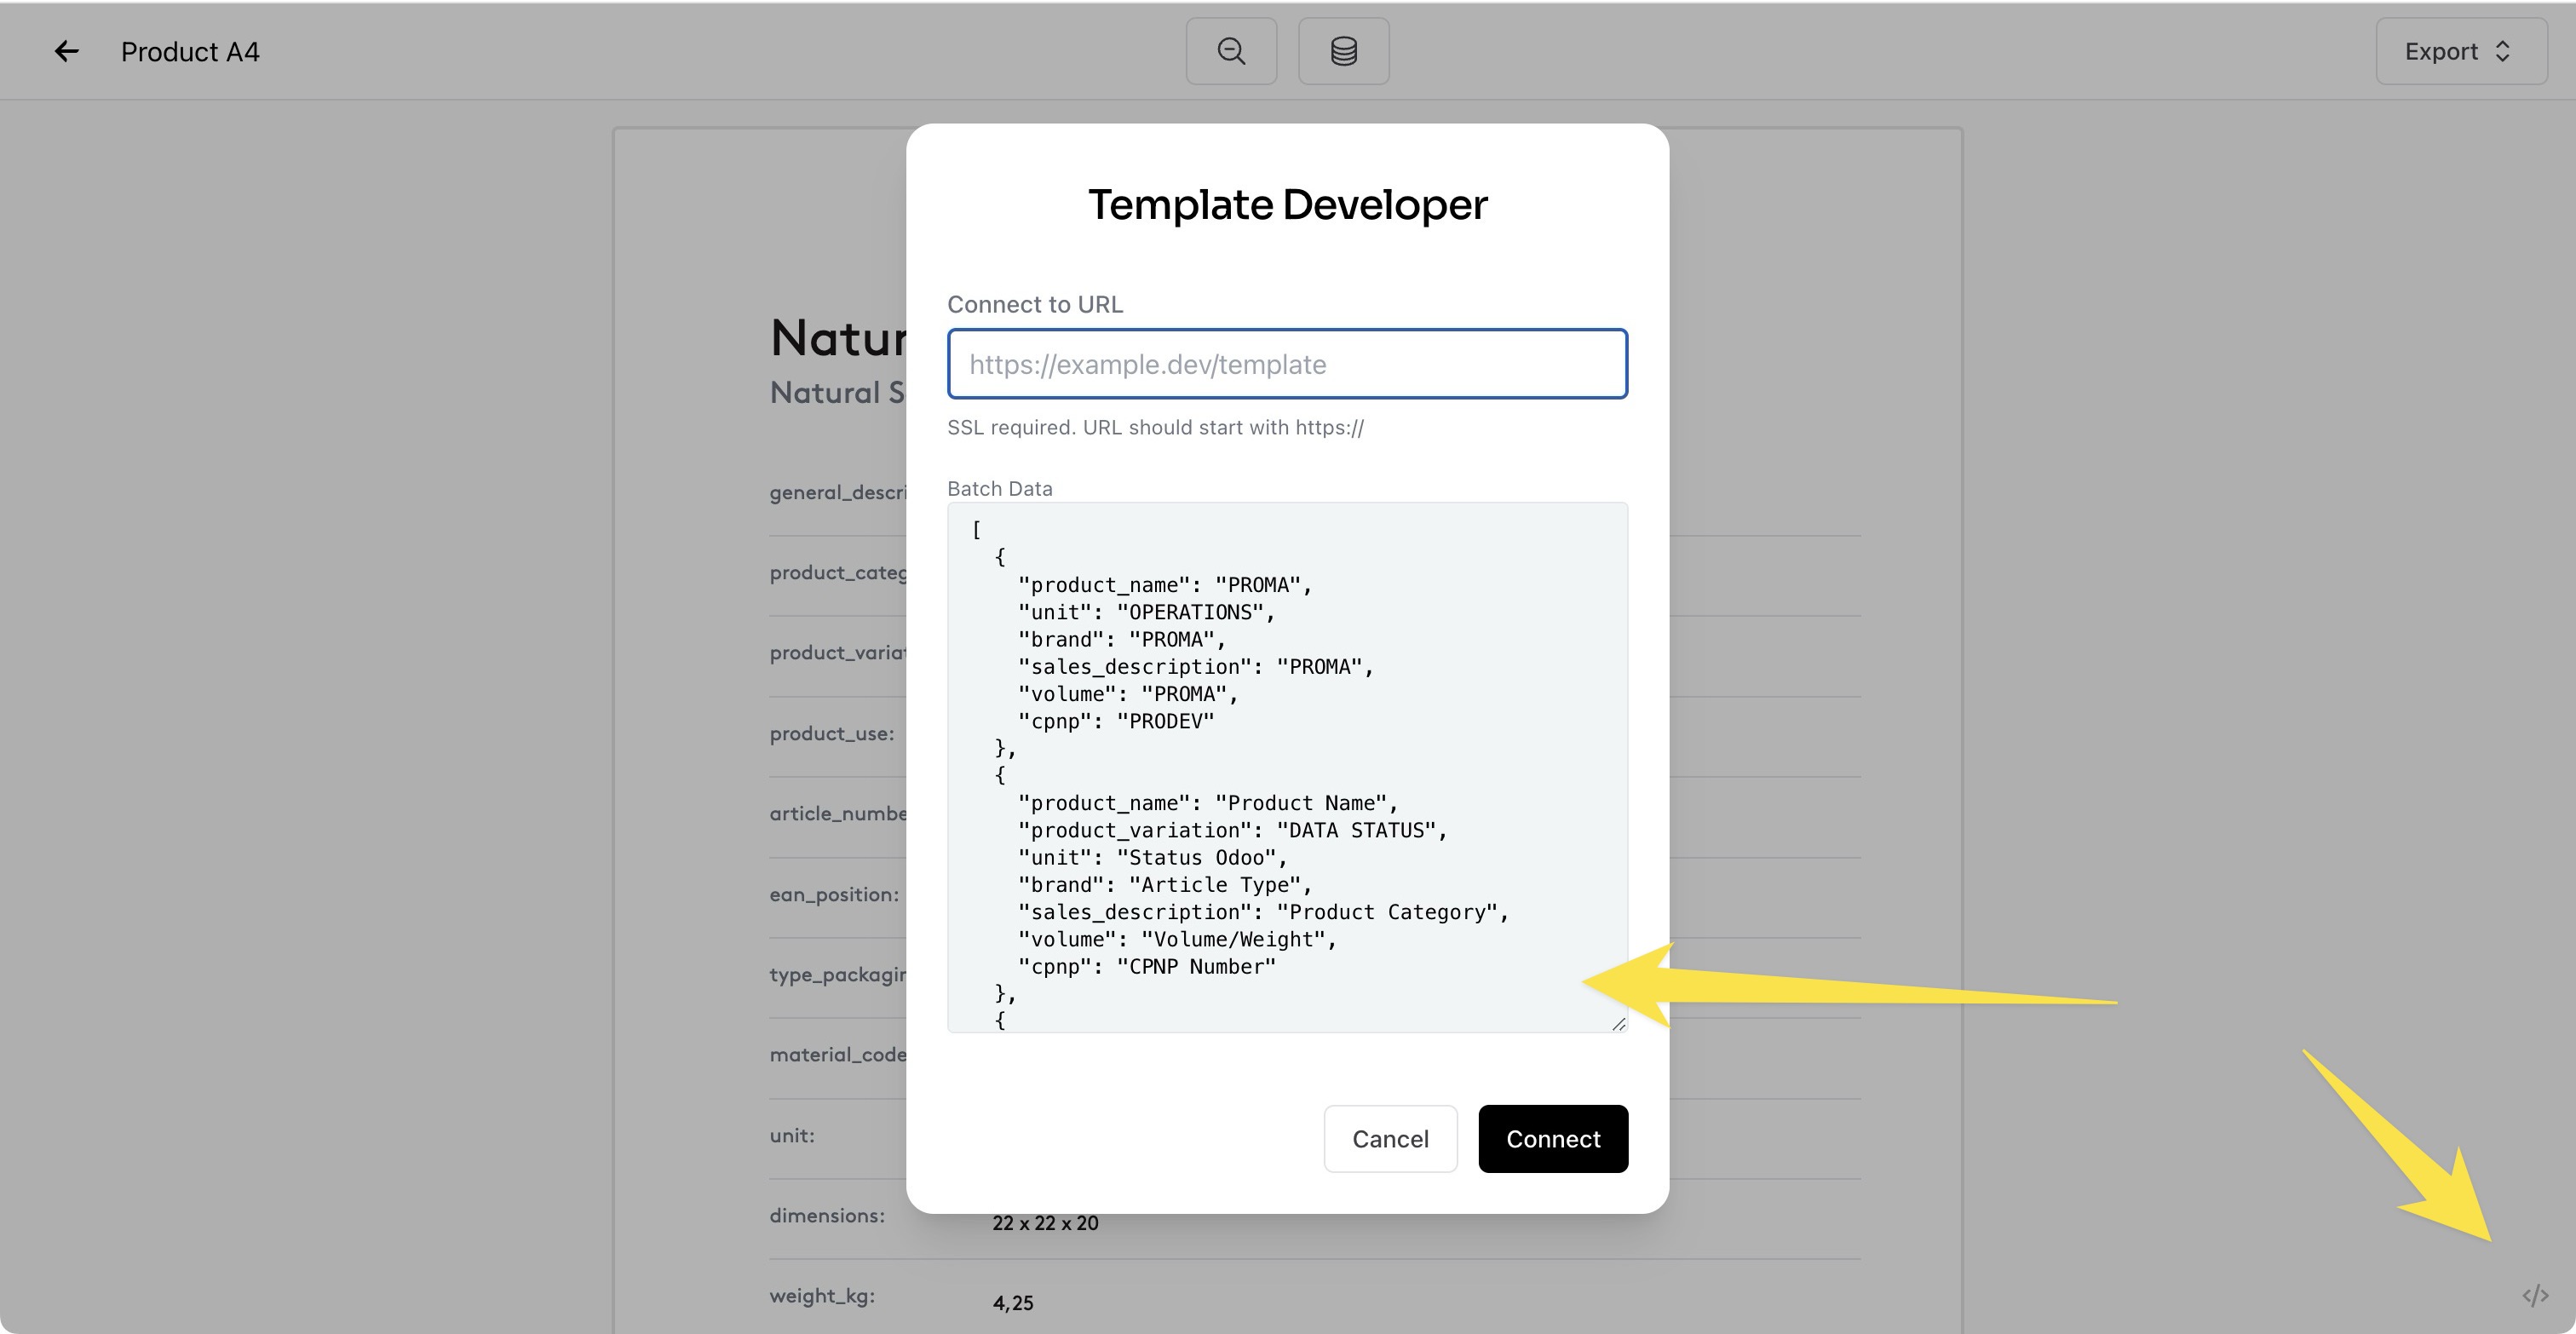Click the "product_variation": "DATA STATUS" line
Viewport: 2576px width, 1334px height.
point(1233,830)
